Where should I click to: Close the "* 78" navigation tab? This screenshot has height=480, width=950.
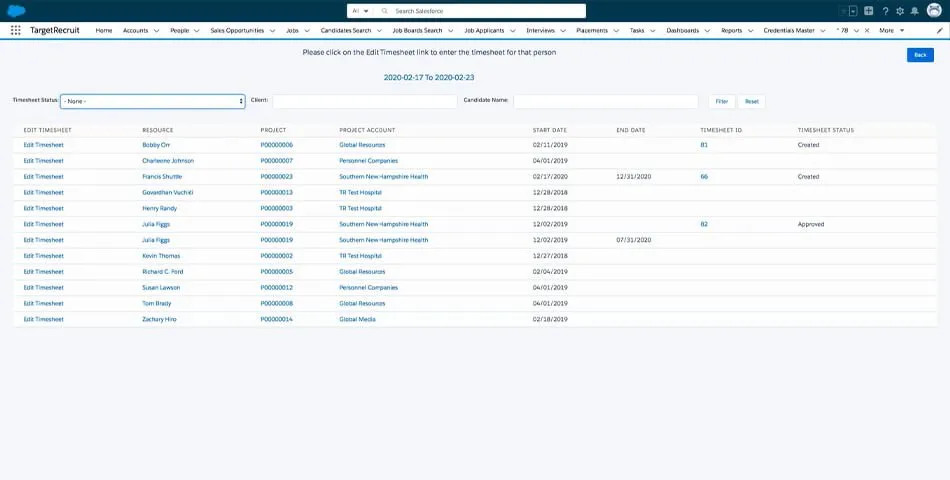[x=866, y=31]
